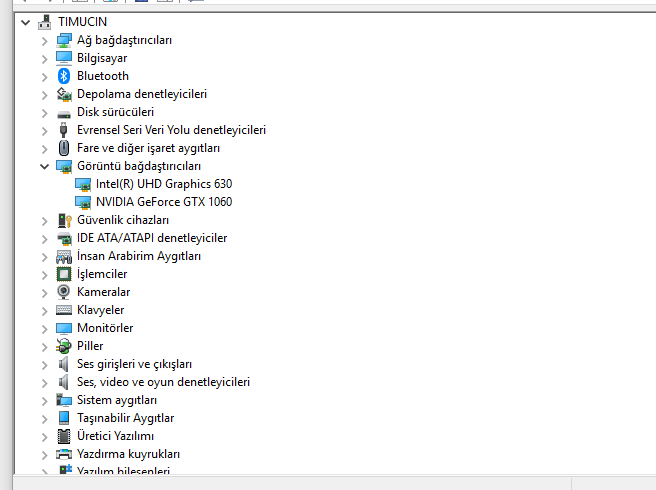Click the Sistem aygıtları folder icon
This screenshot has width=656, height=490.
[64, 400]
